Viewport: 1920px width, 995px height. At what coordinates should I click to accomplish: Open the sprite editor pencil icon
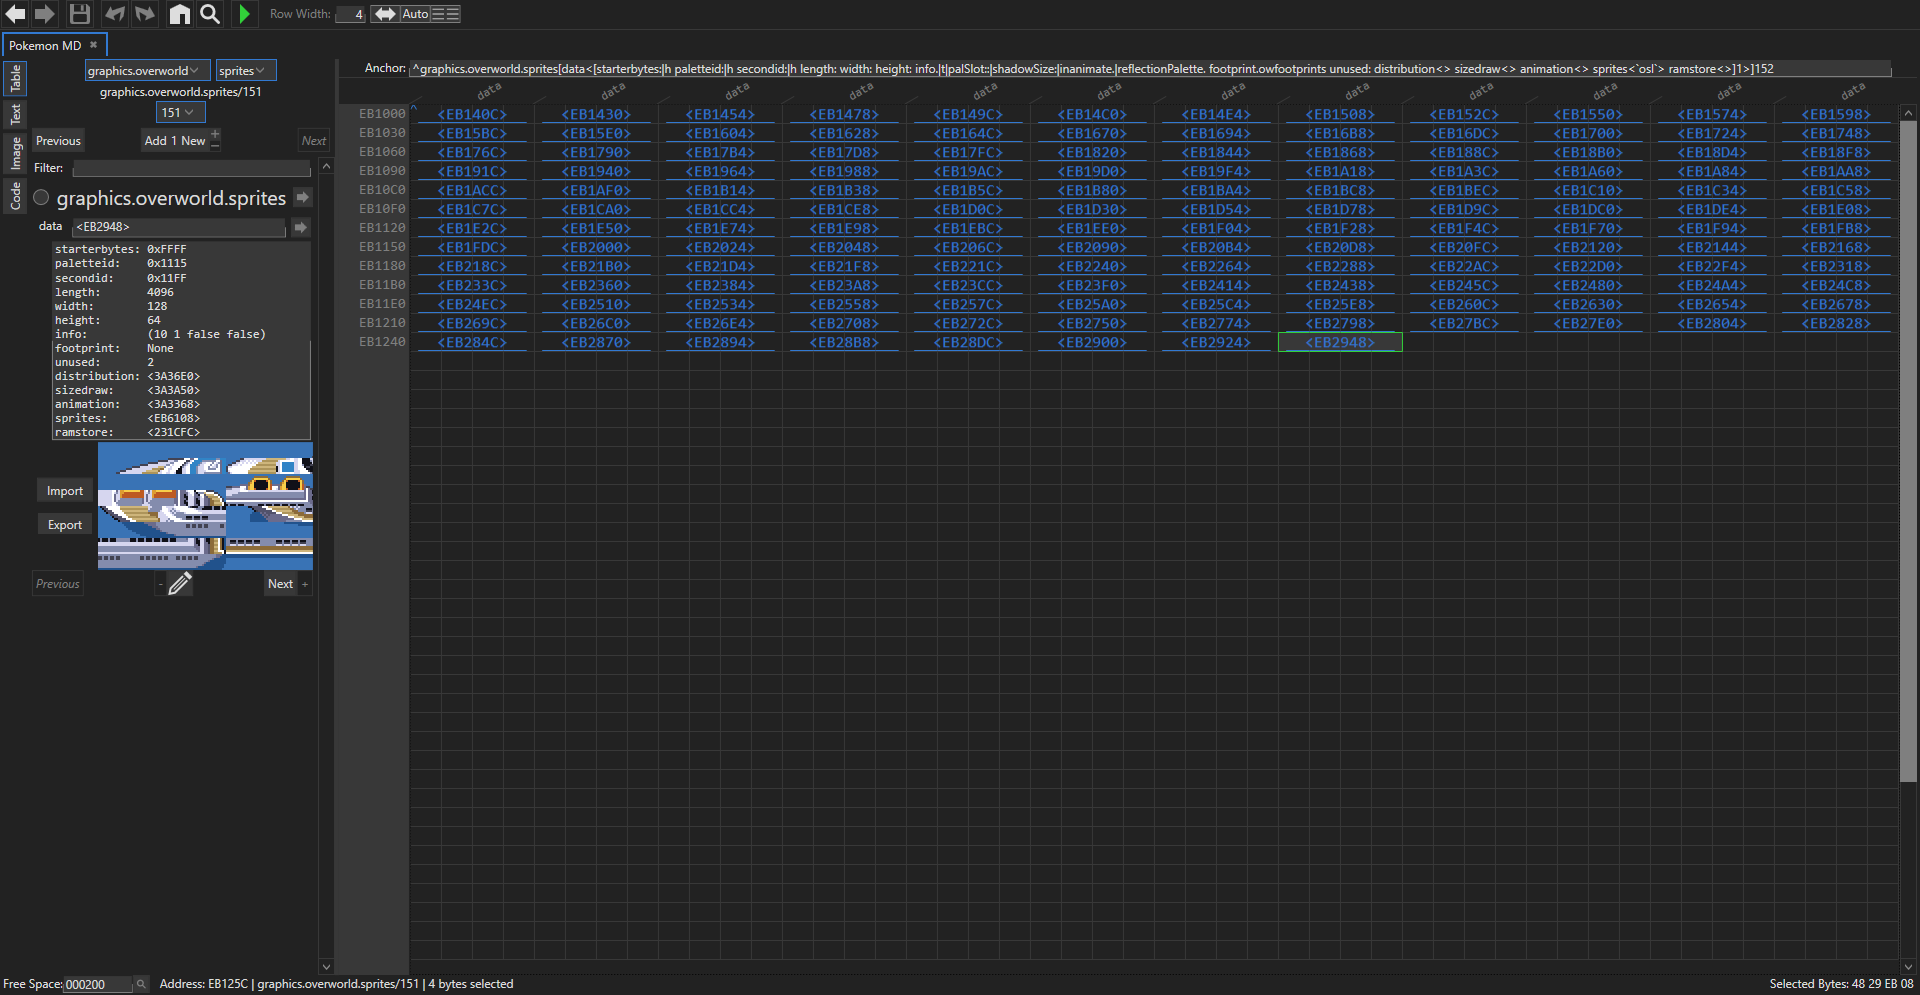tap(180, 584)
